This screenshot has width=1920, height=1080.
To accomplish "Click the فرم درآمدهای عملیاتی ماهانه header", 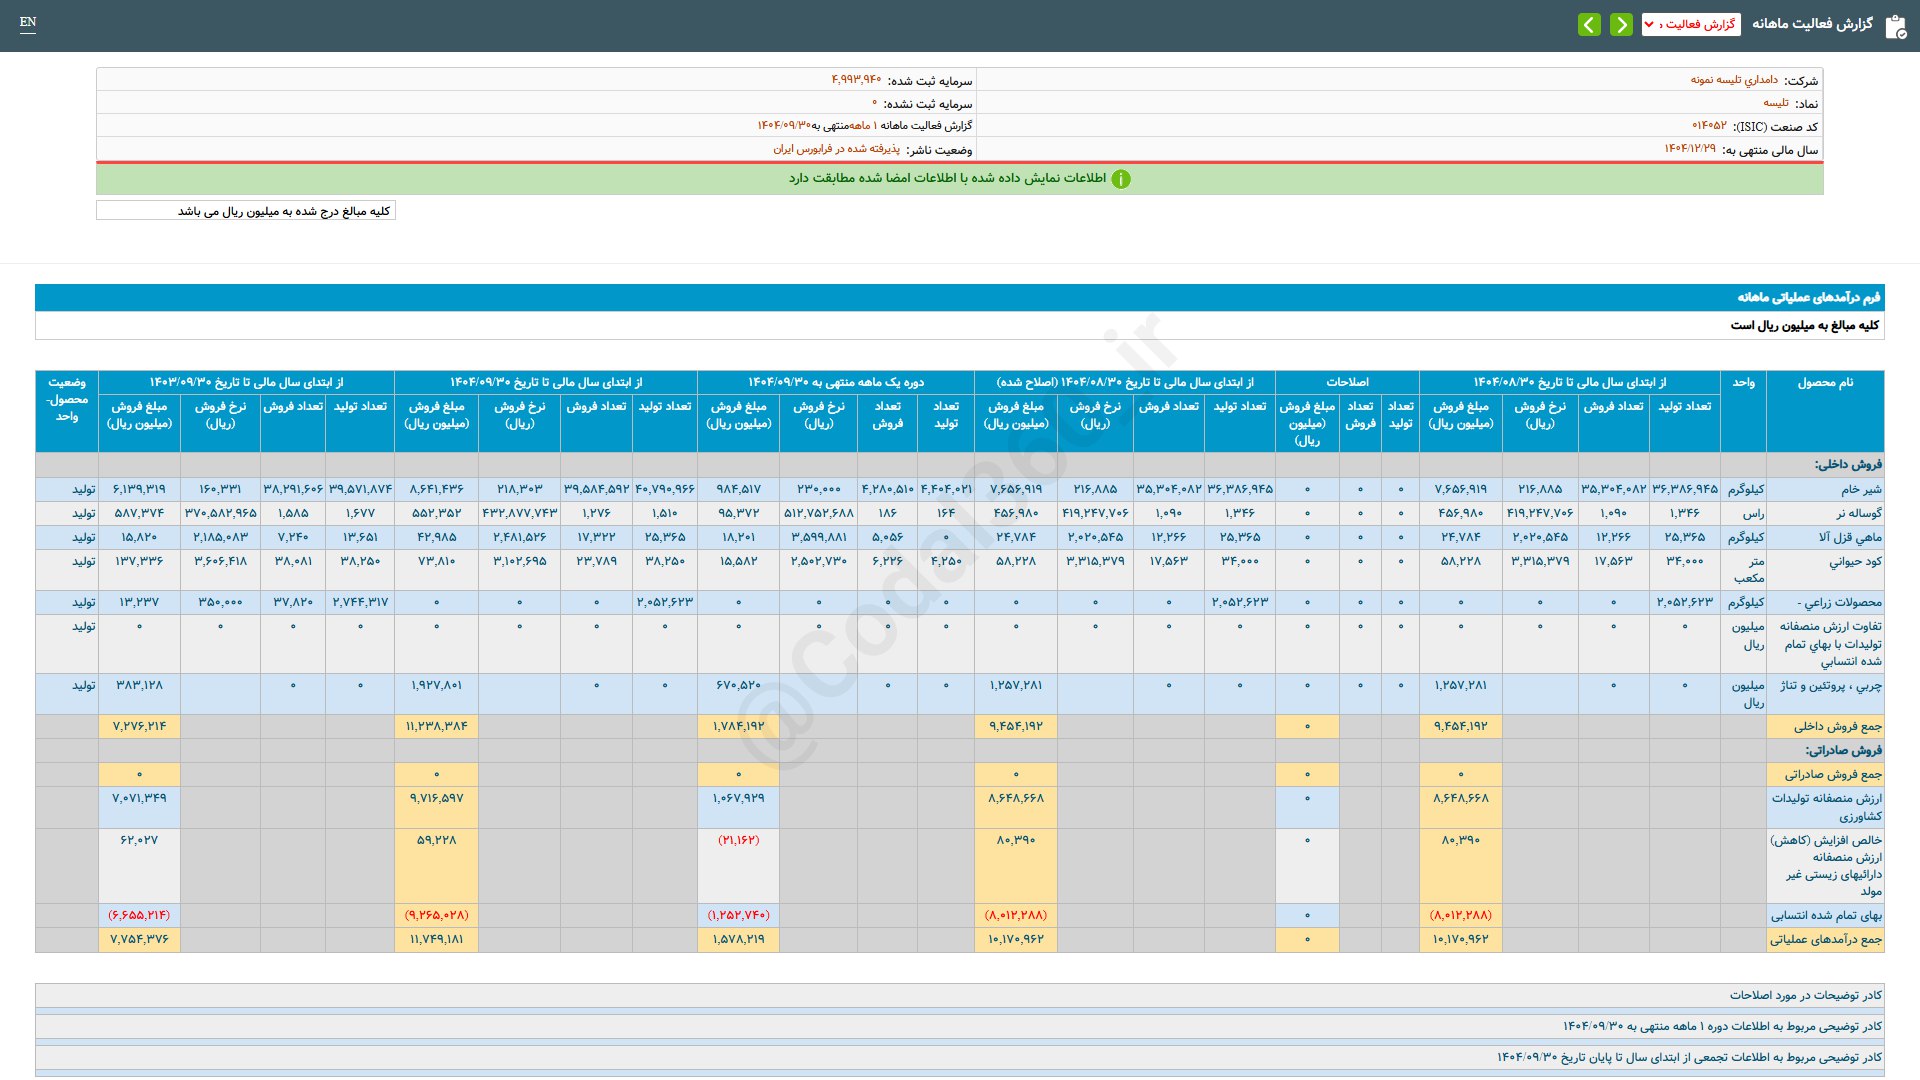I will 1808,297.
